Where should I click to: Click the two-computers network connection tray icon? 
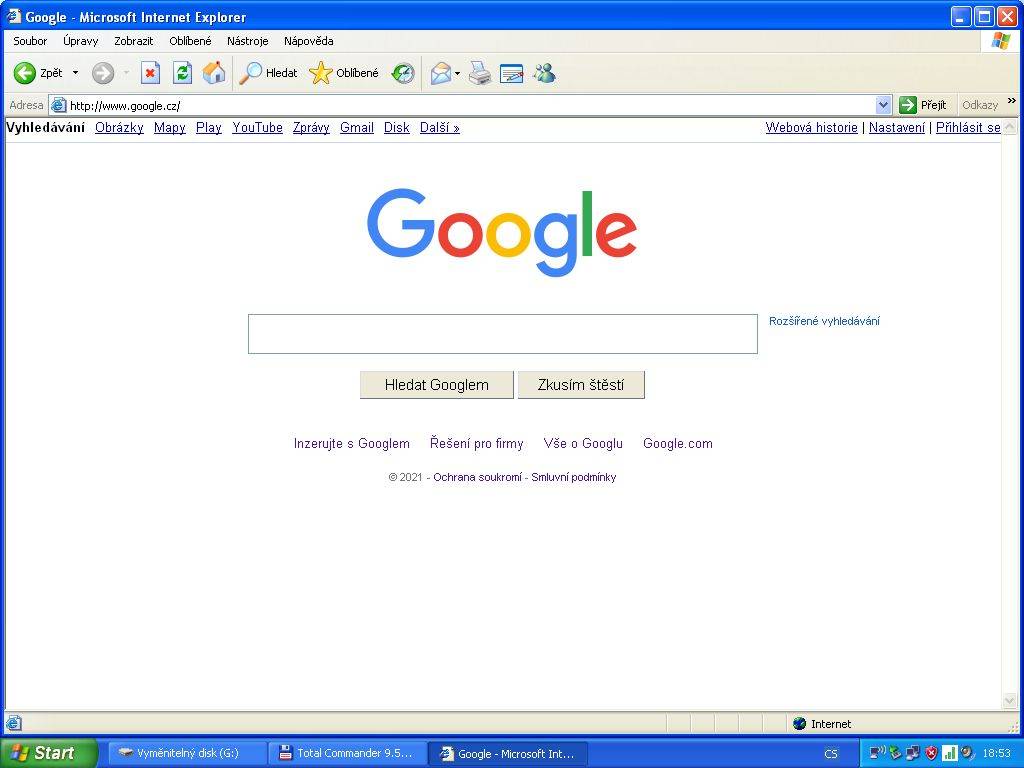point(912,753)
